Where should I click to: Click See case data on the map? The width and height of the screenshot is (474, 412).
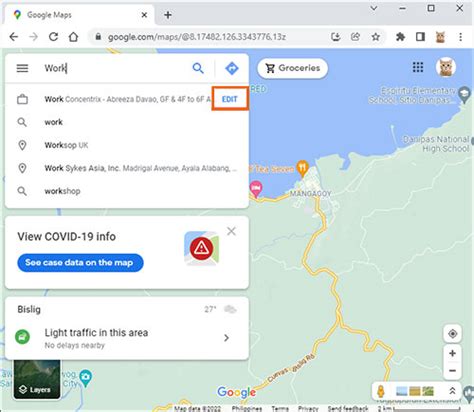point(80,263)
